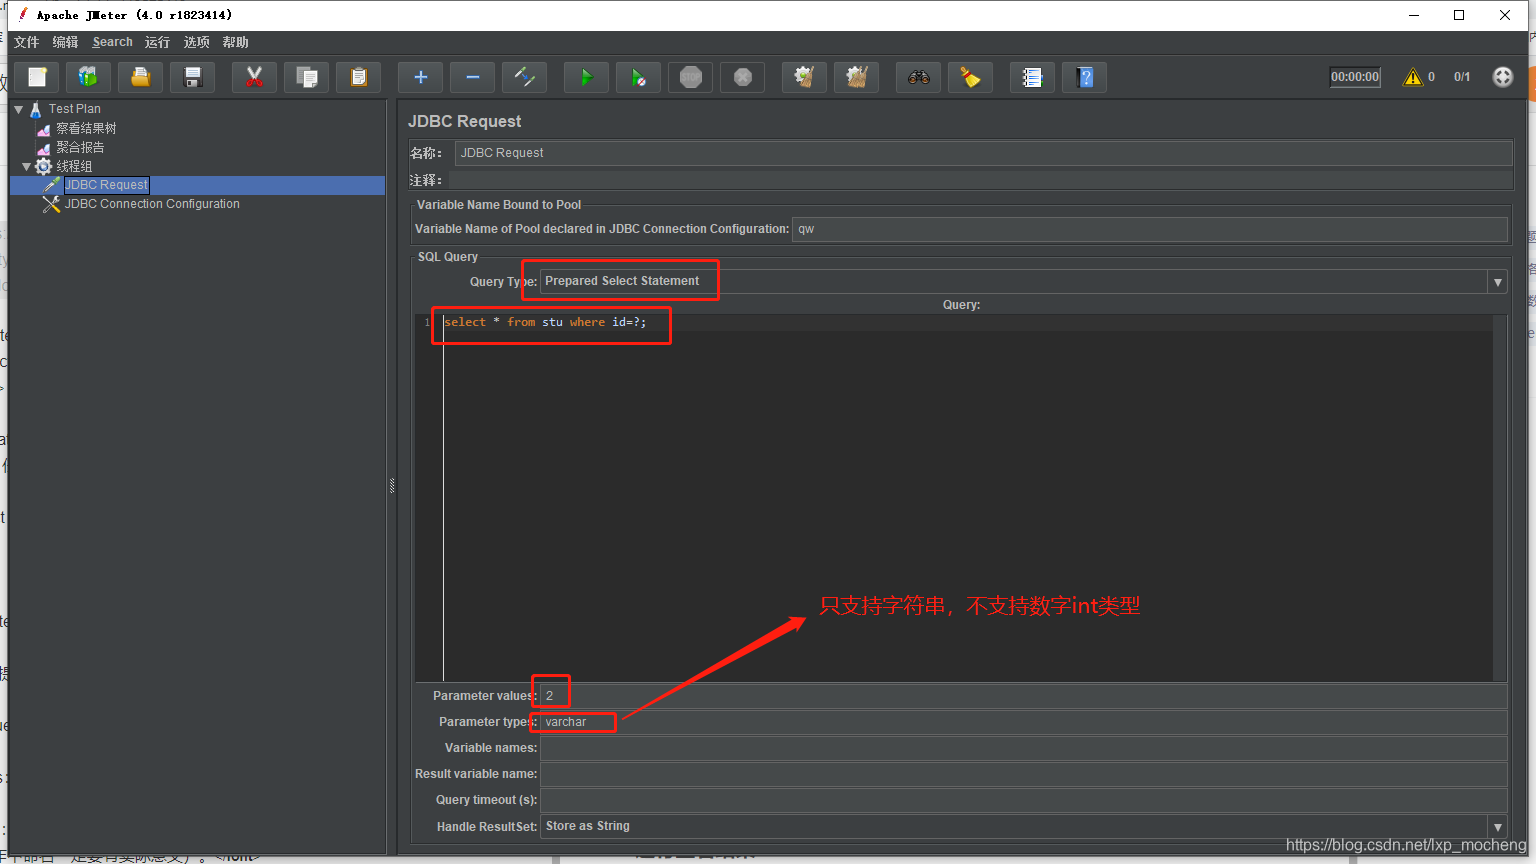Click the warning triangle log indicator
This screenshot has width=1536, height=864.
coord(1413,77)
